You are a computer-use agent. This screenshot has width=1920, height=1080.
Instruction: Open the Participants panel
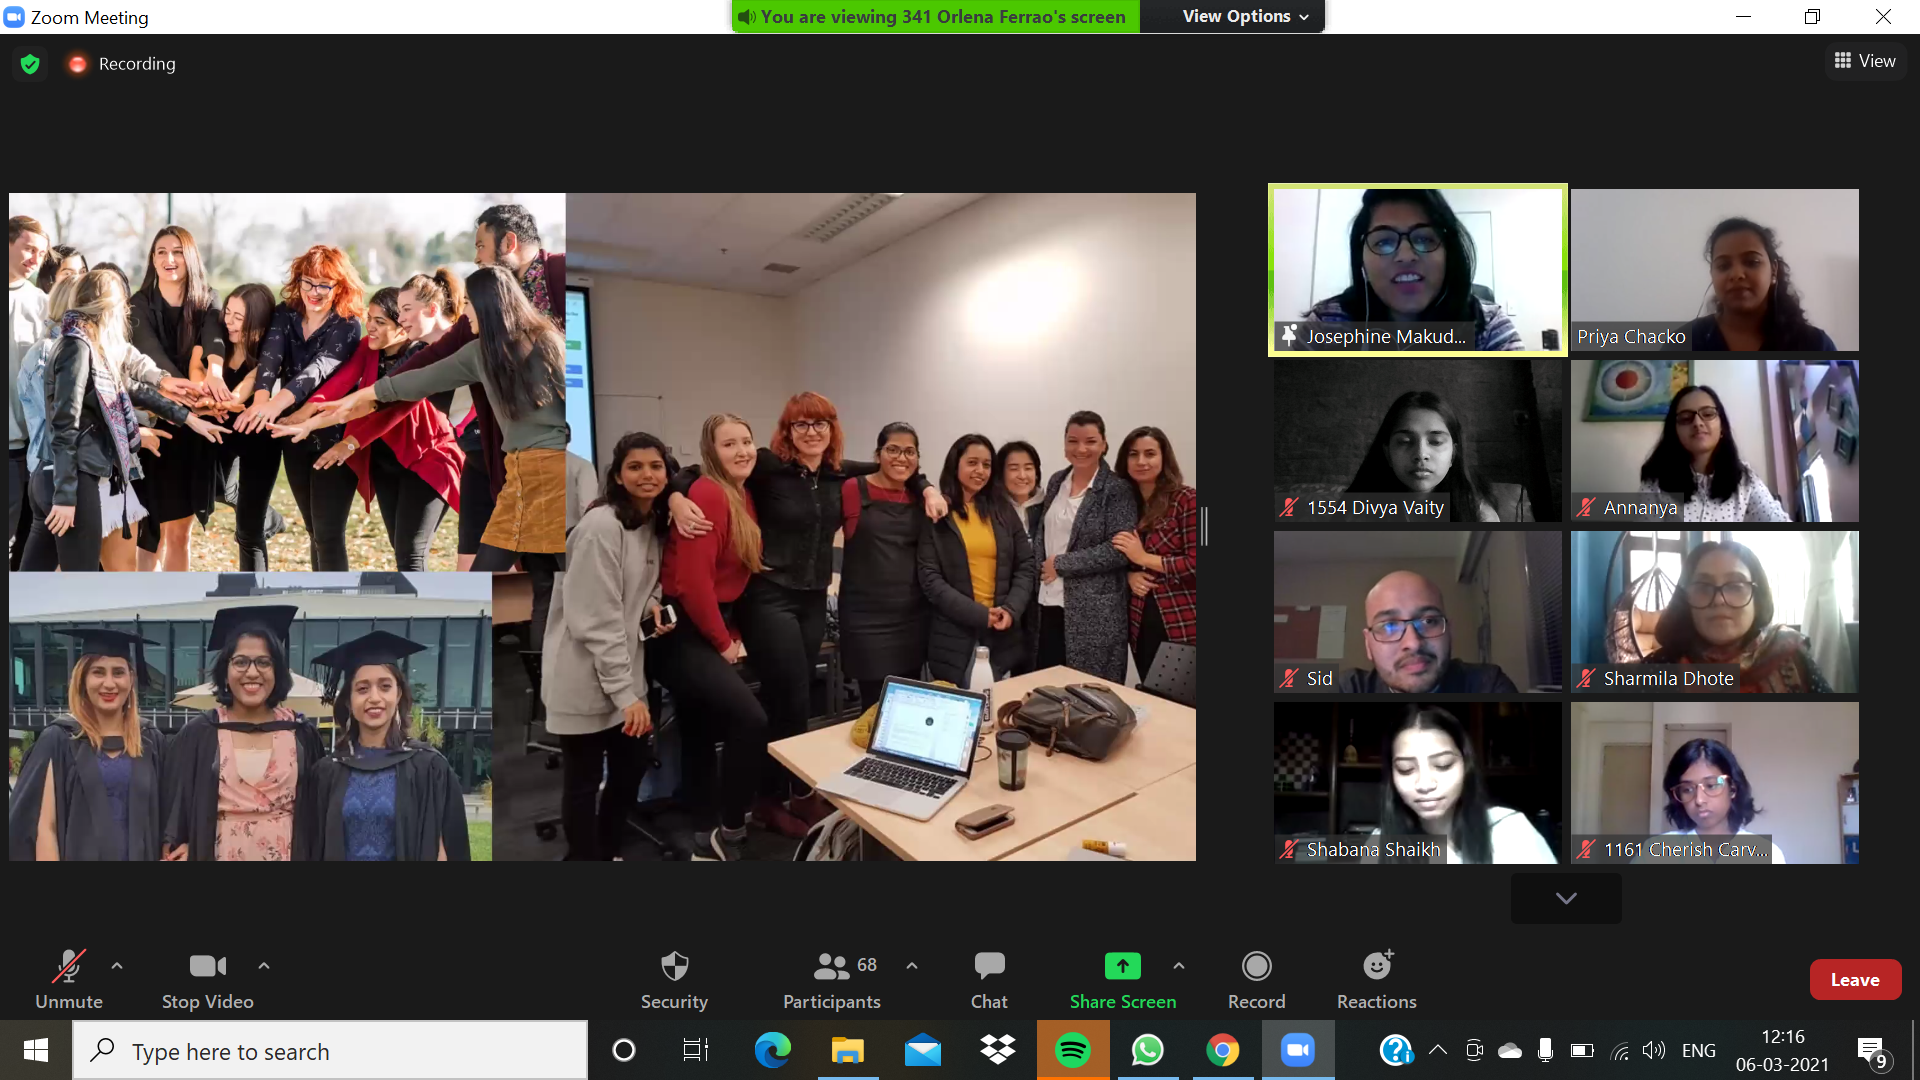[832, 979]
